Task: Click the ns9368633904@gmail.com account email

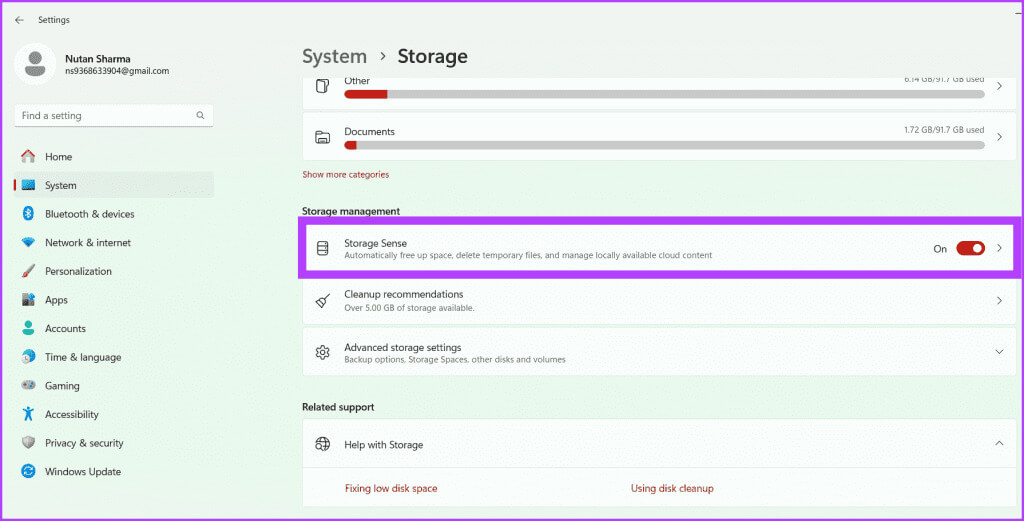Action: click(117, 71)
